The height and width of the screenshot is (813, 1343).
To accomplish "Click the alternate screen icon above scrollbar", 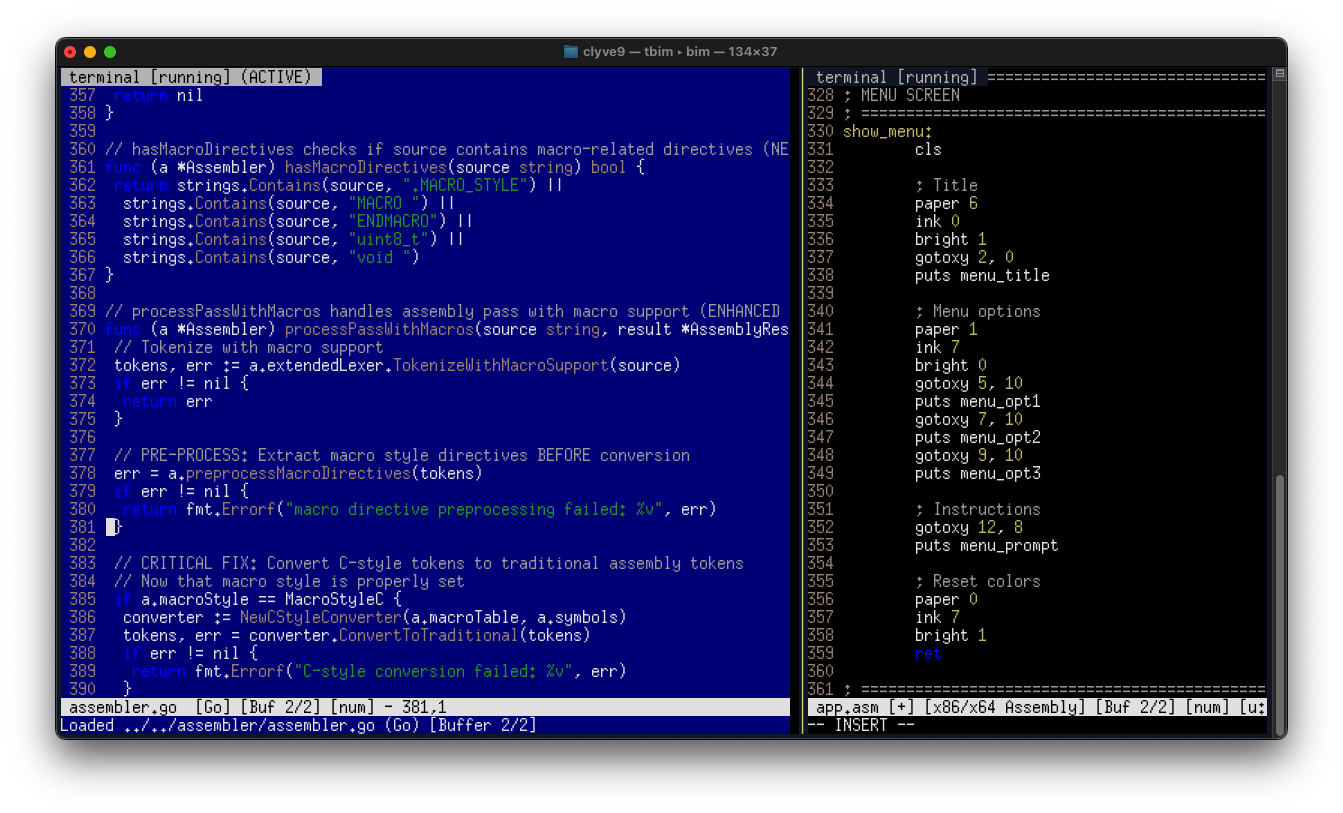I will point(1279,75).
